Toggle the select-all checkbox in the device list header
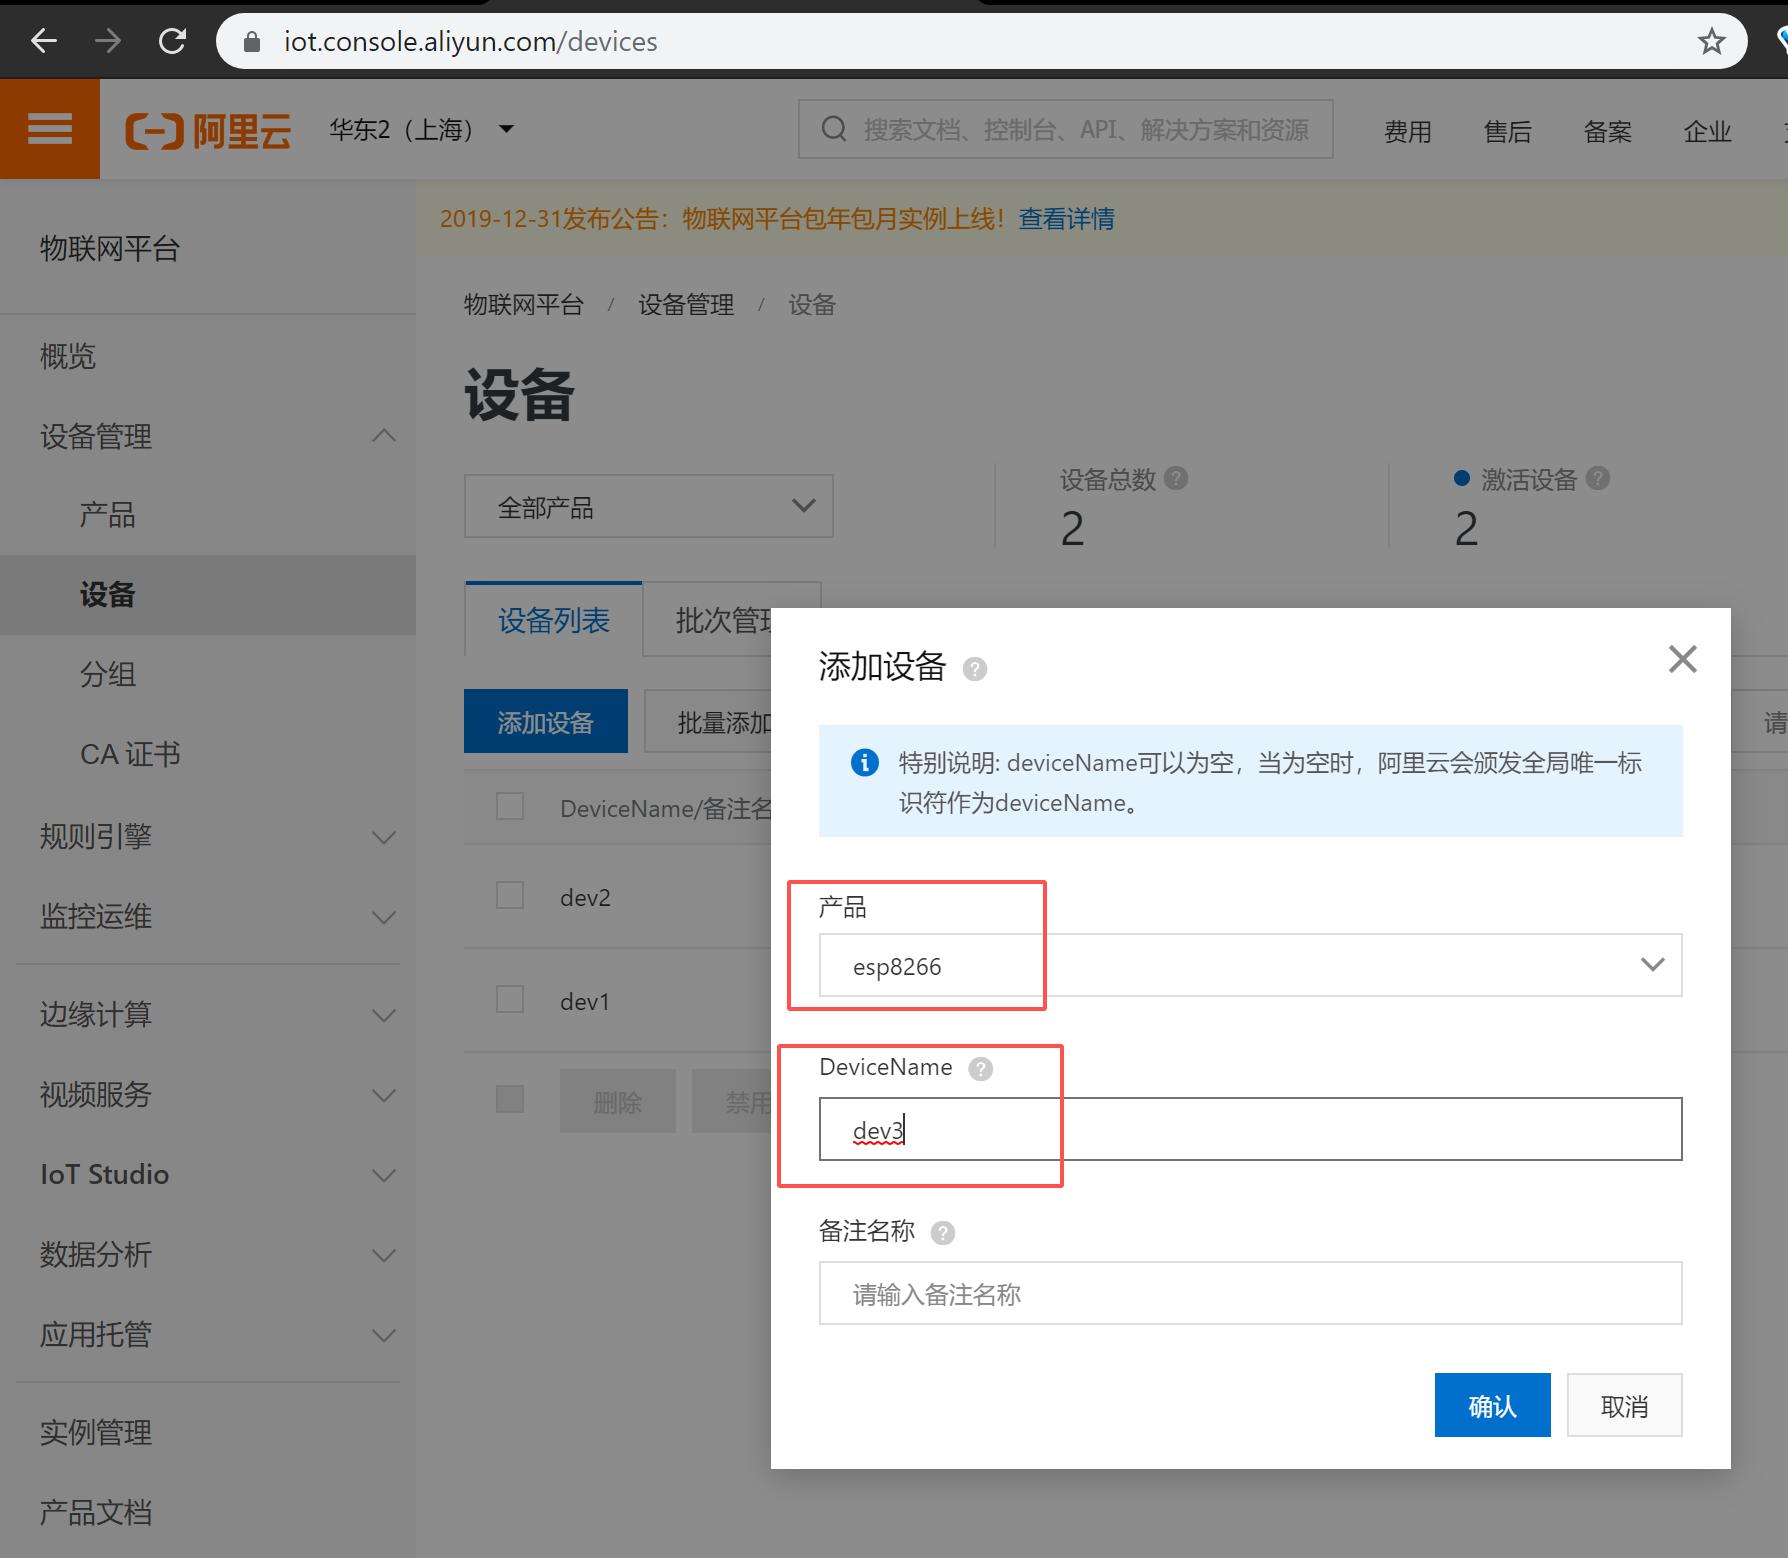 (x=509, y=806)
